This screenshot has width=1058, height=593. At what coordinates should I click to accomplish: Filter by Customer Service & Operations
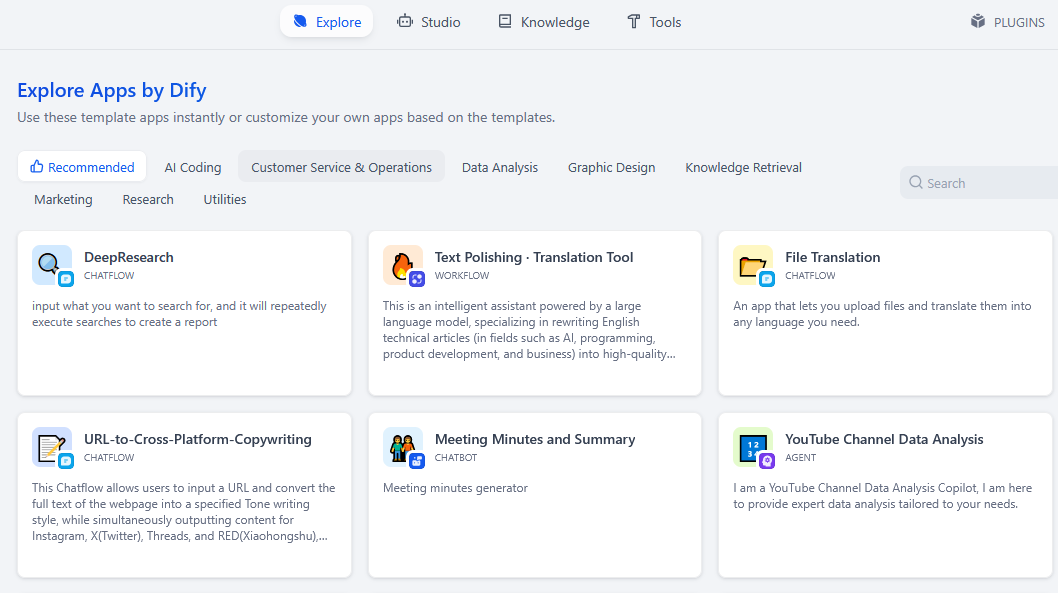(341, 167)
